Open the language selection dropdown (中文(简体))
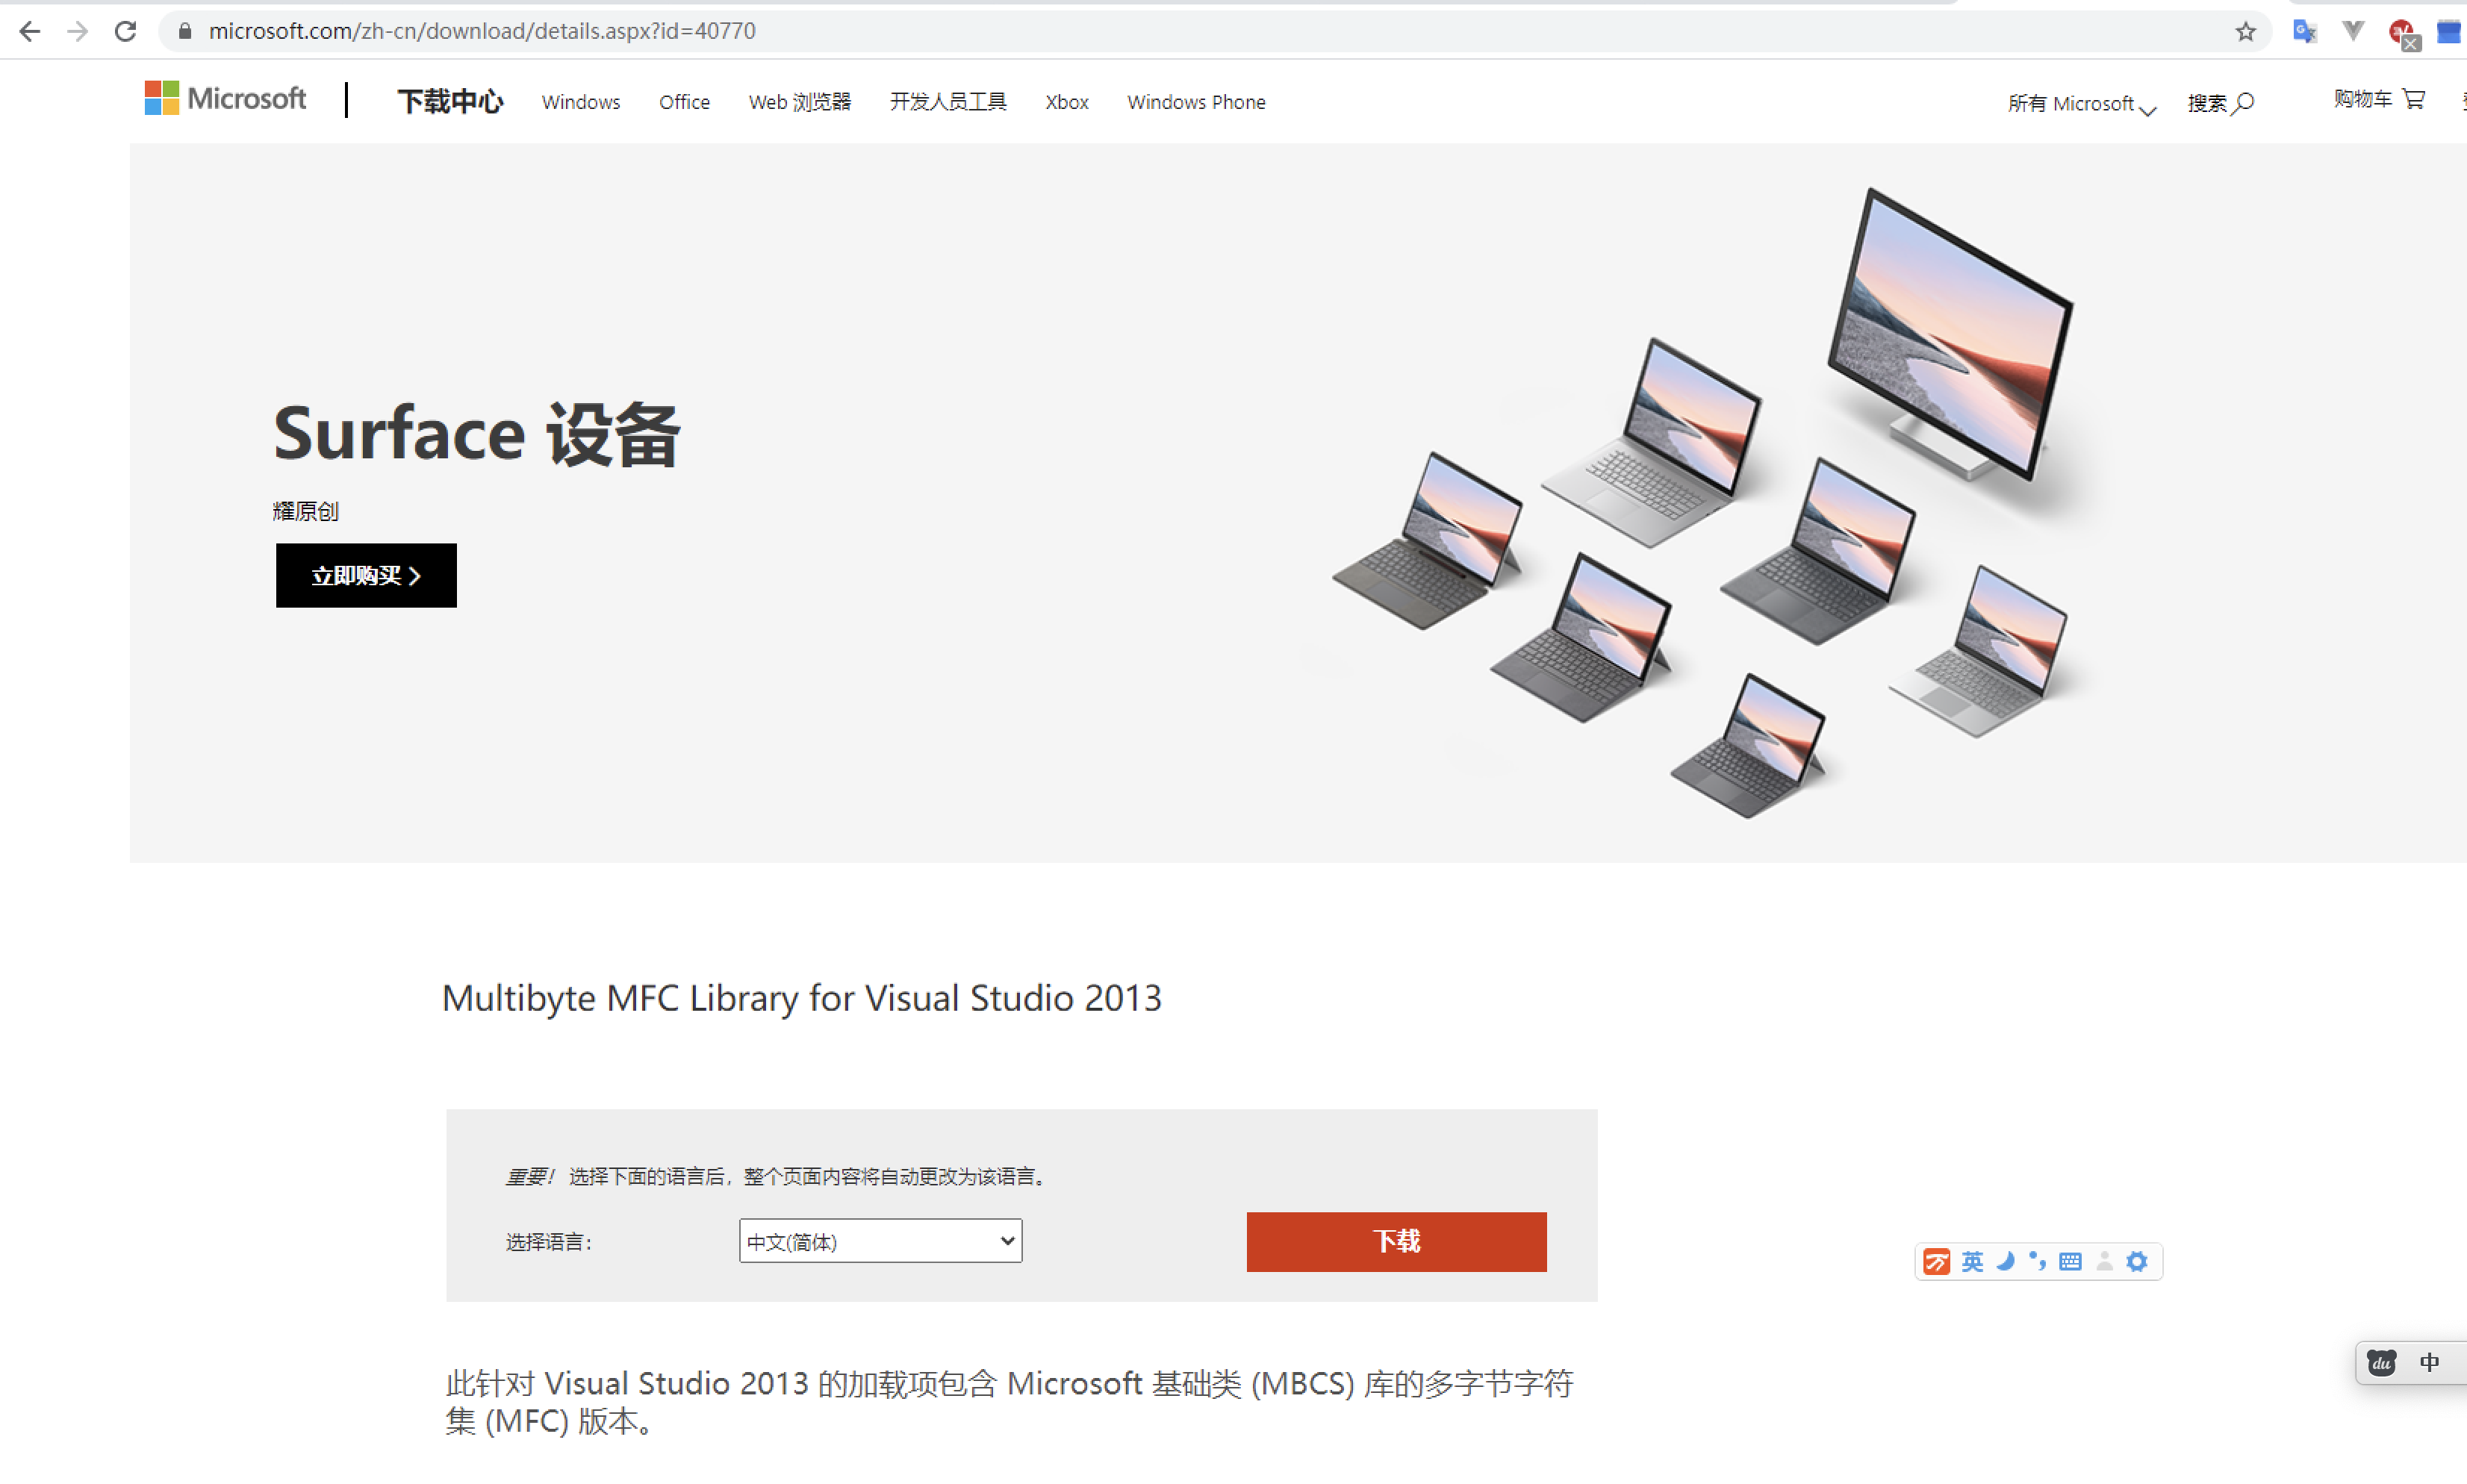2467x1484 pixels. tap(880, 1241)
